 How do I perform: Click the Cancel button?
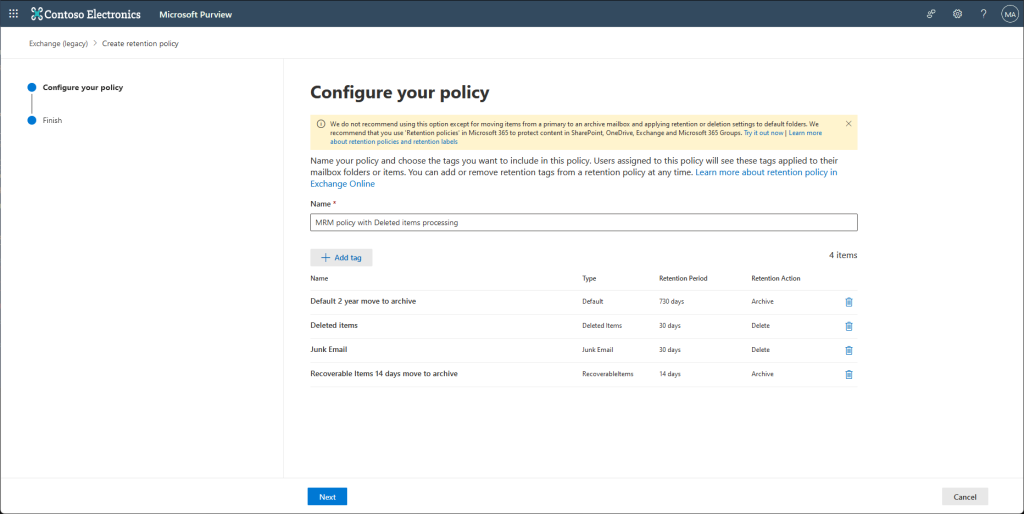tap(965, 496)
